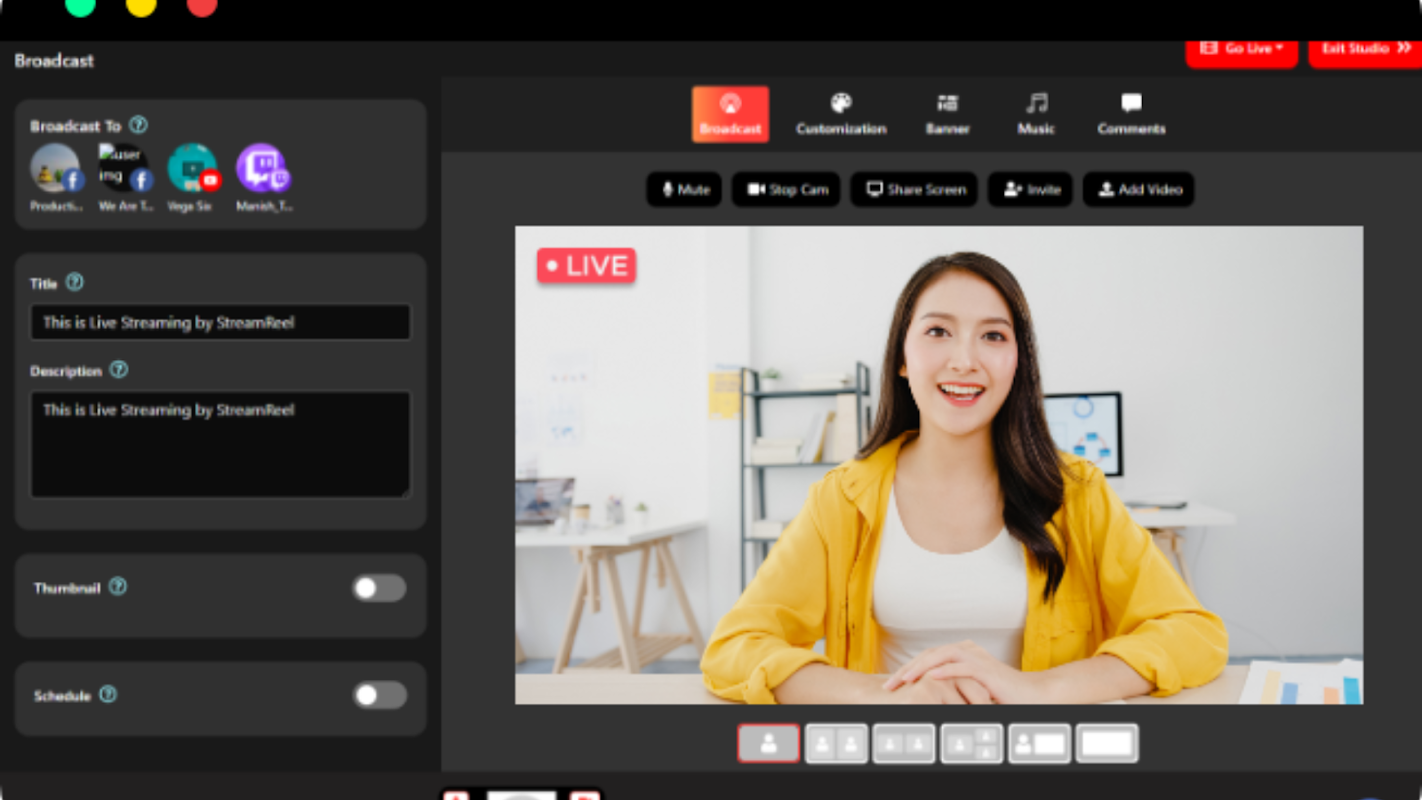Click the Share Screen button
Screen dimensions: 1422x800
[x=915, y=189]
